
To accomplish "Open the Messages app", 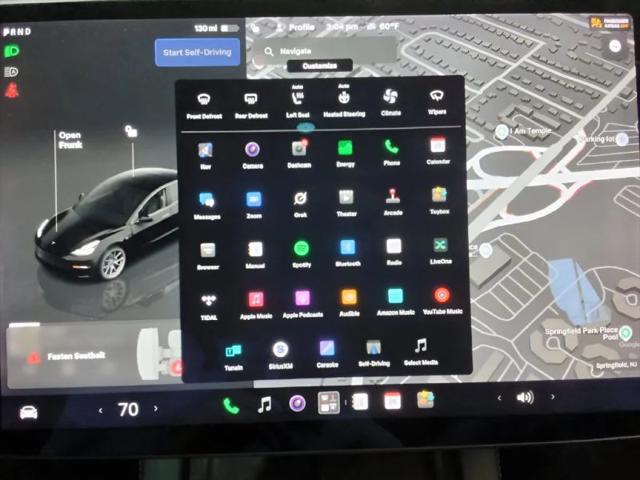I will [x=207, y=206].
